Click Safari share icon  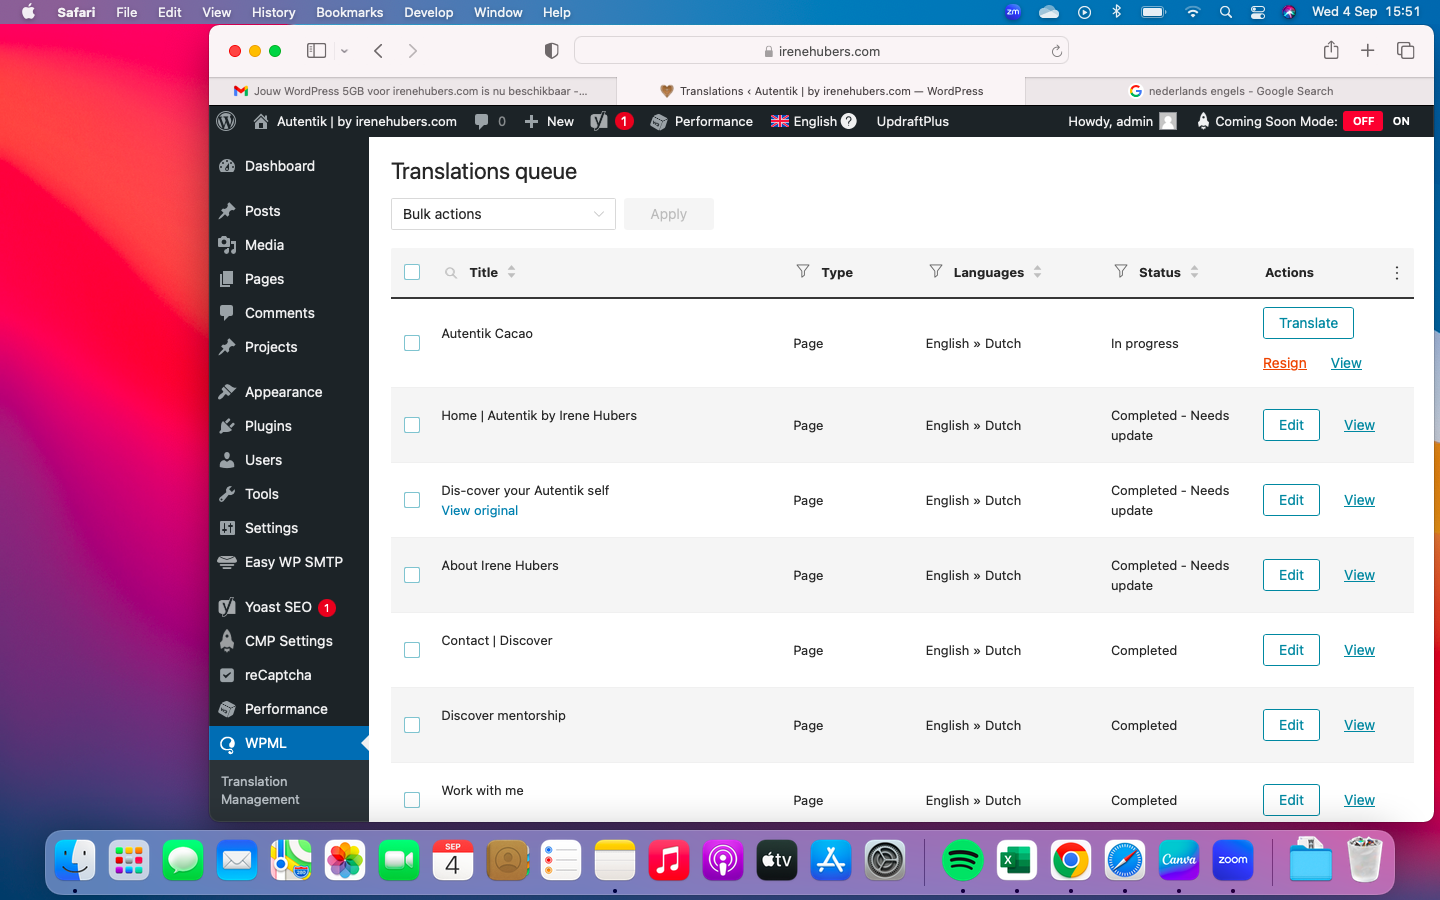[x=1331, y=50]
